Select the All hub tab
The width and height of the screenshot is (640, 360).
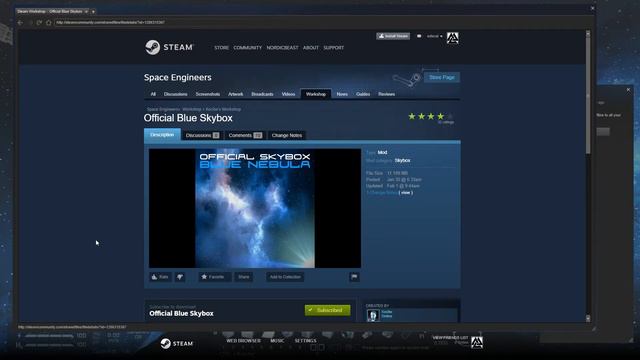[x=153, y=94]
